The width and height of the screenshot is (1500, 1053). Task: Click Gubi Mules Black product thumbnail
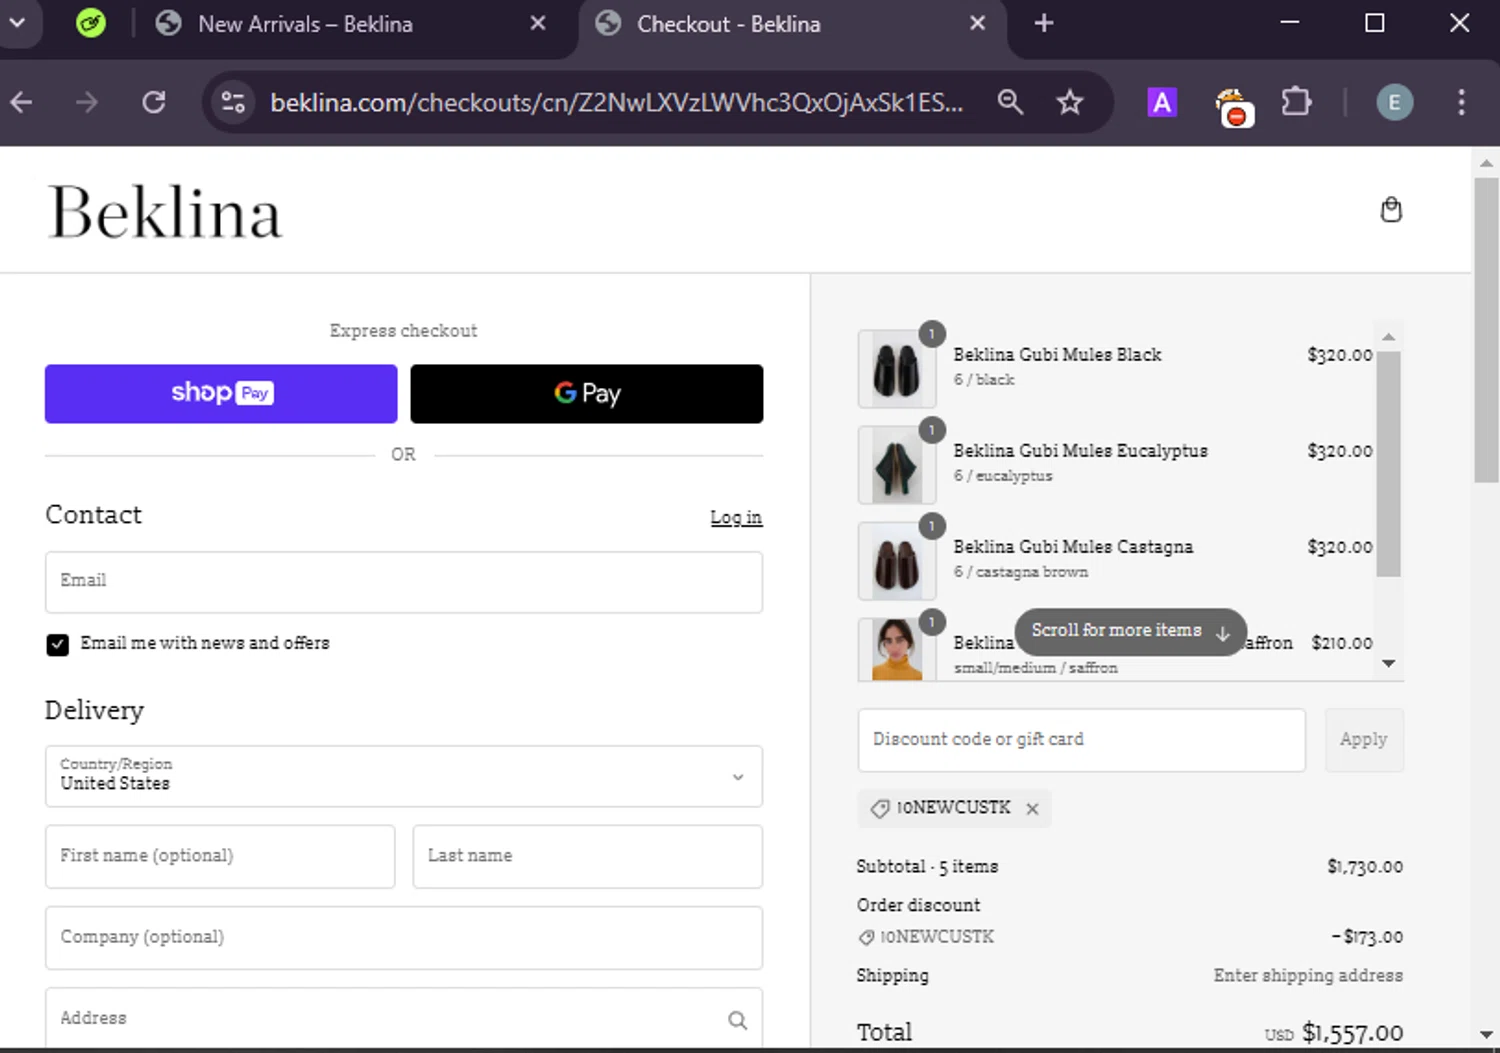tap(896, 369)
